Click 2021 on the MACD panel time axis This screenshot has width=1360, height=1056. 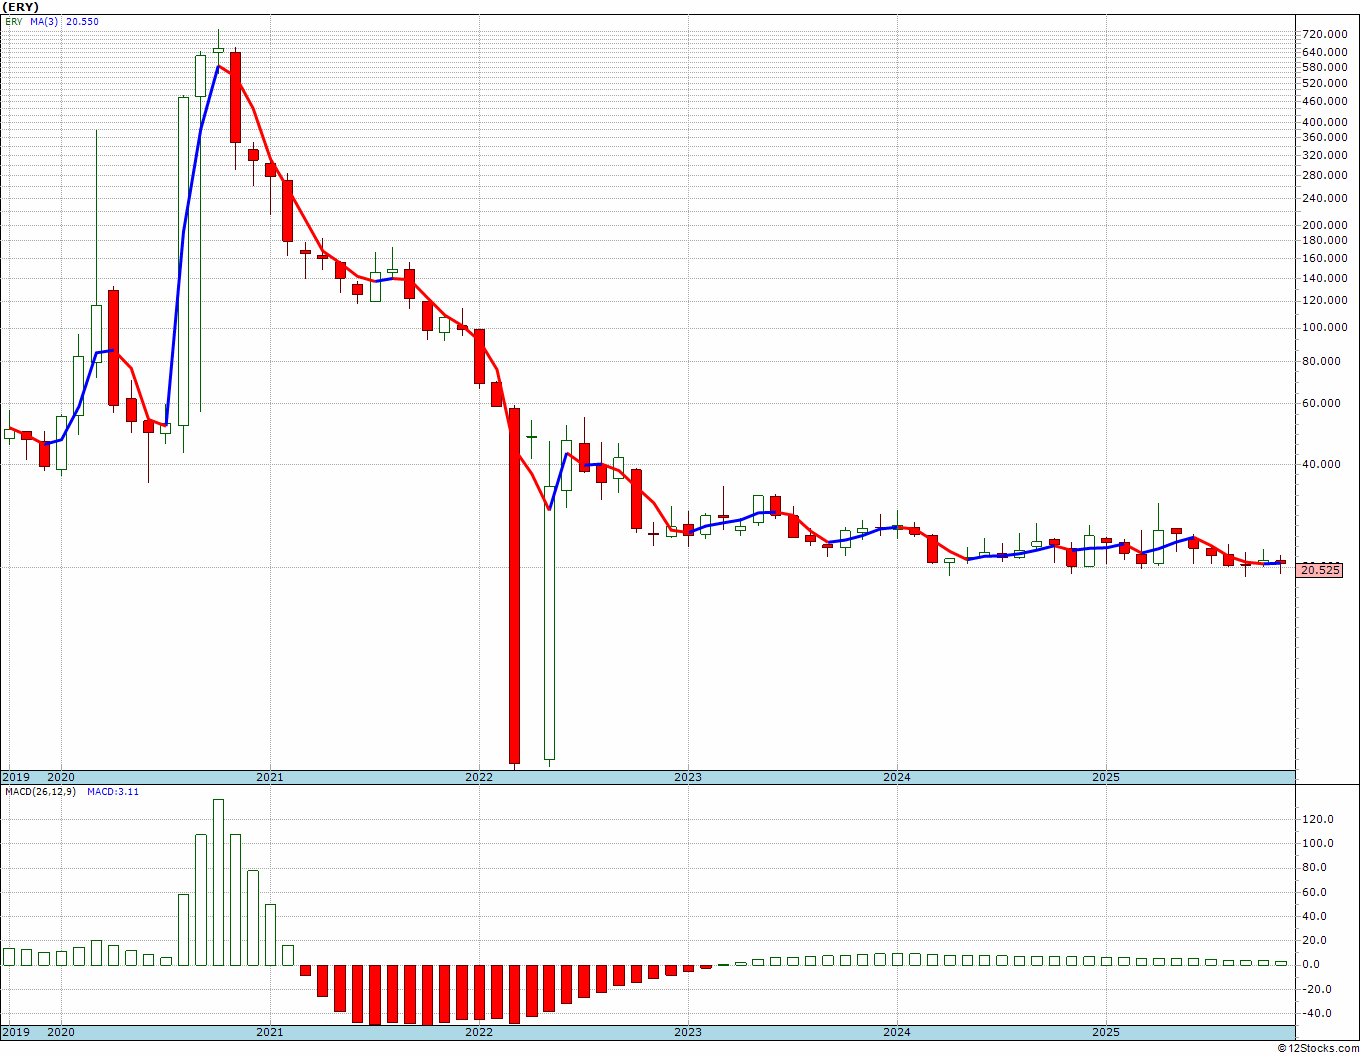click(270, 1032)
